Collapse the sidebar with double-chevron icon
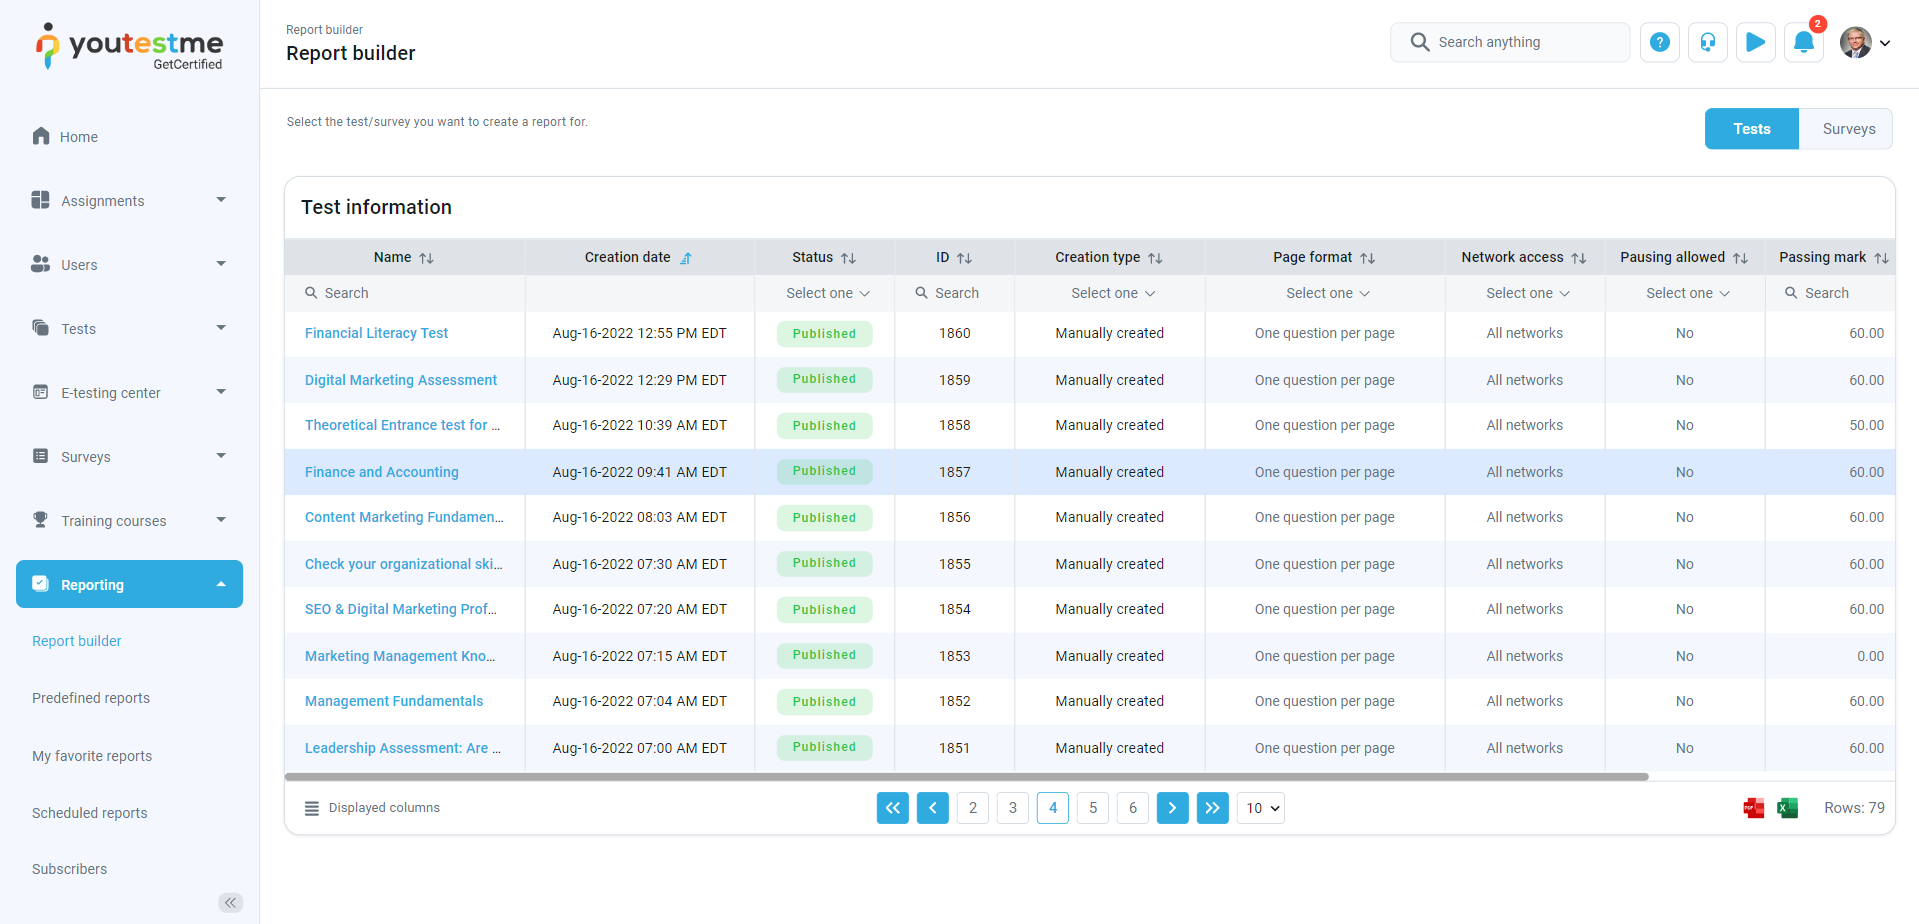Image resolution: width=1919 pixels, height=924 pixels. (230, 903)
